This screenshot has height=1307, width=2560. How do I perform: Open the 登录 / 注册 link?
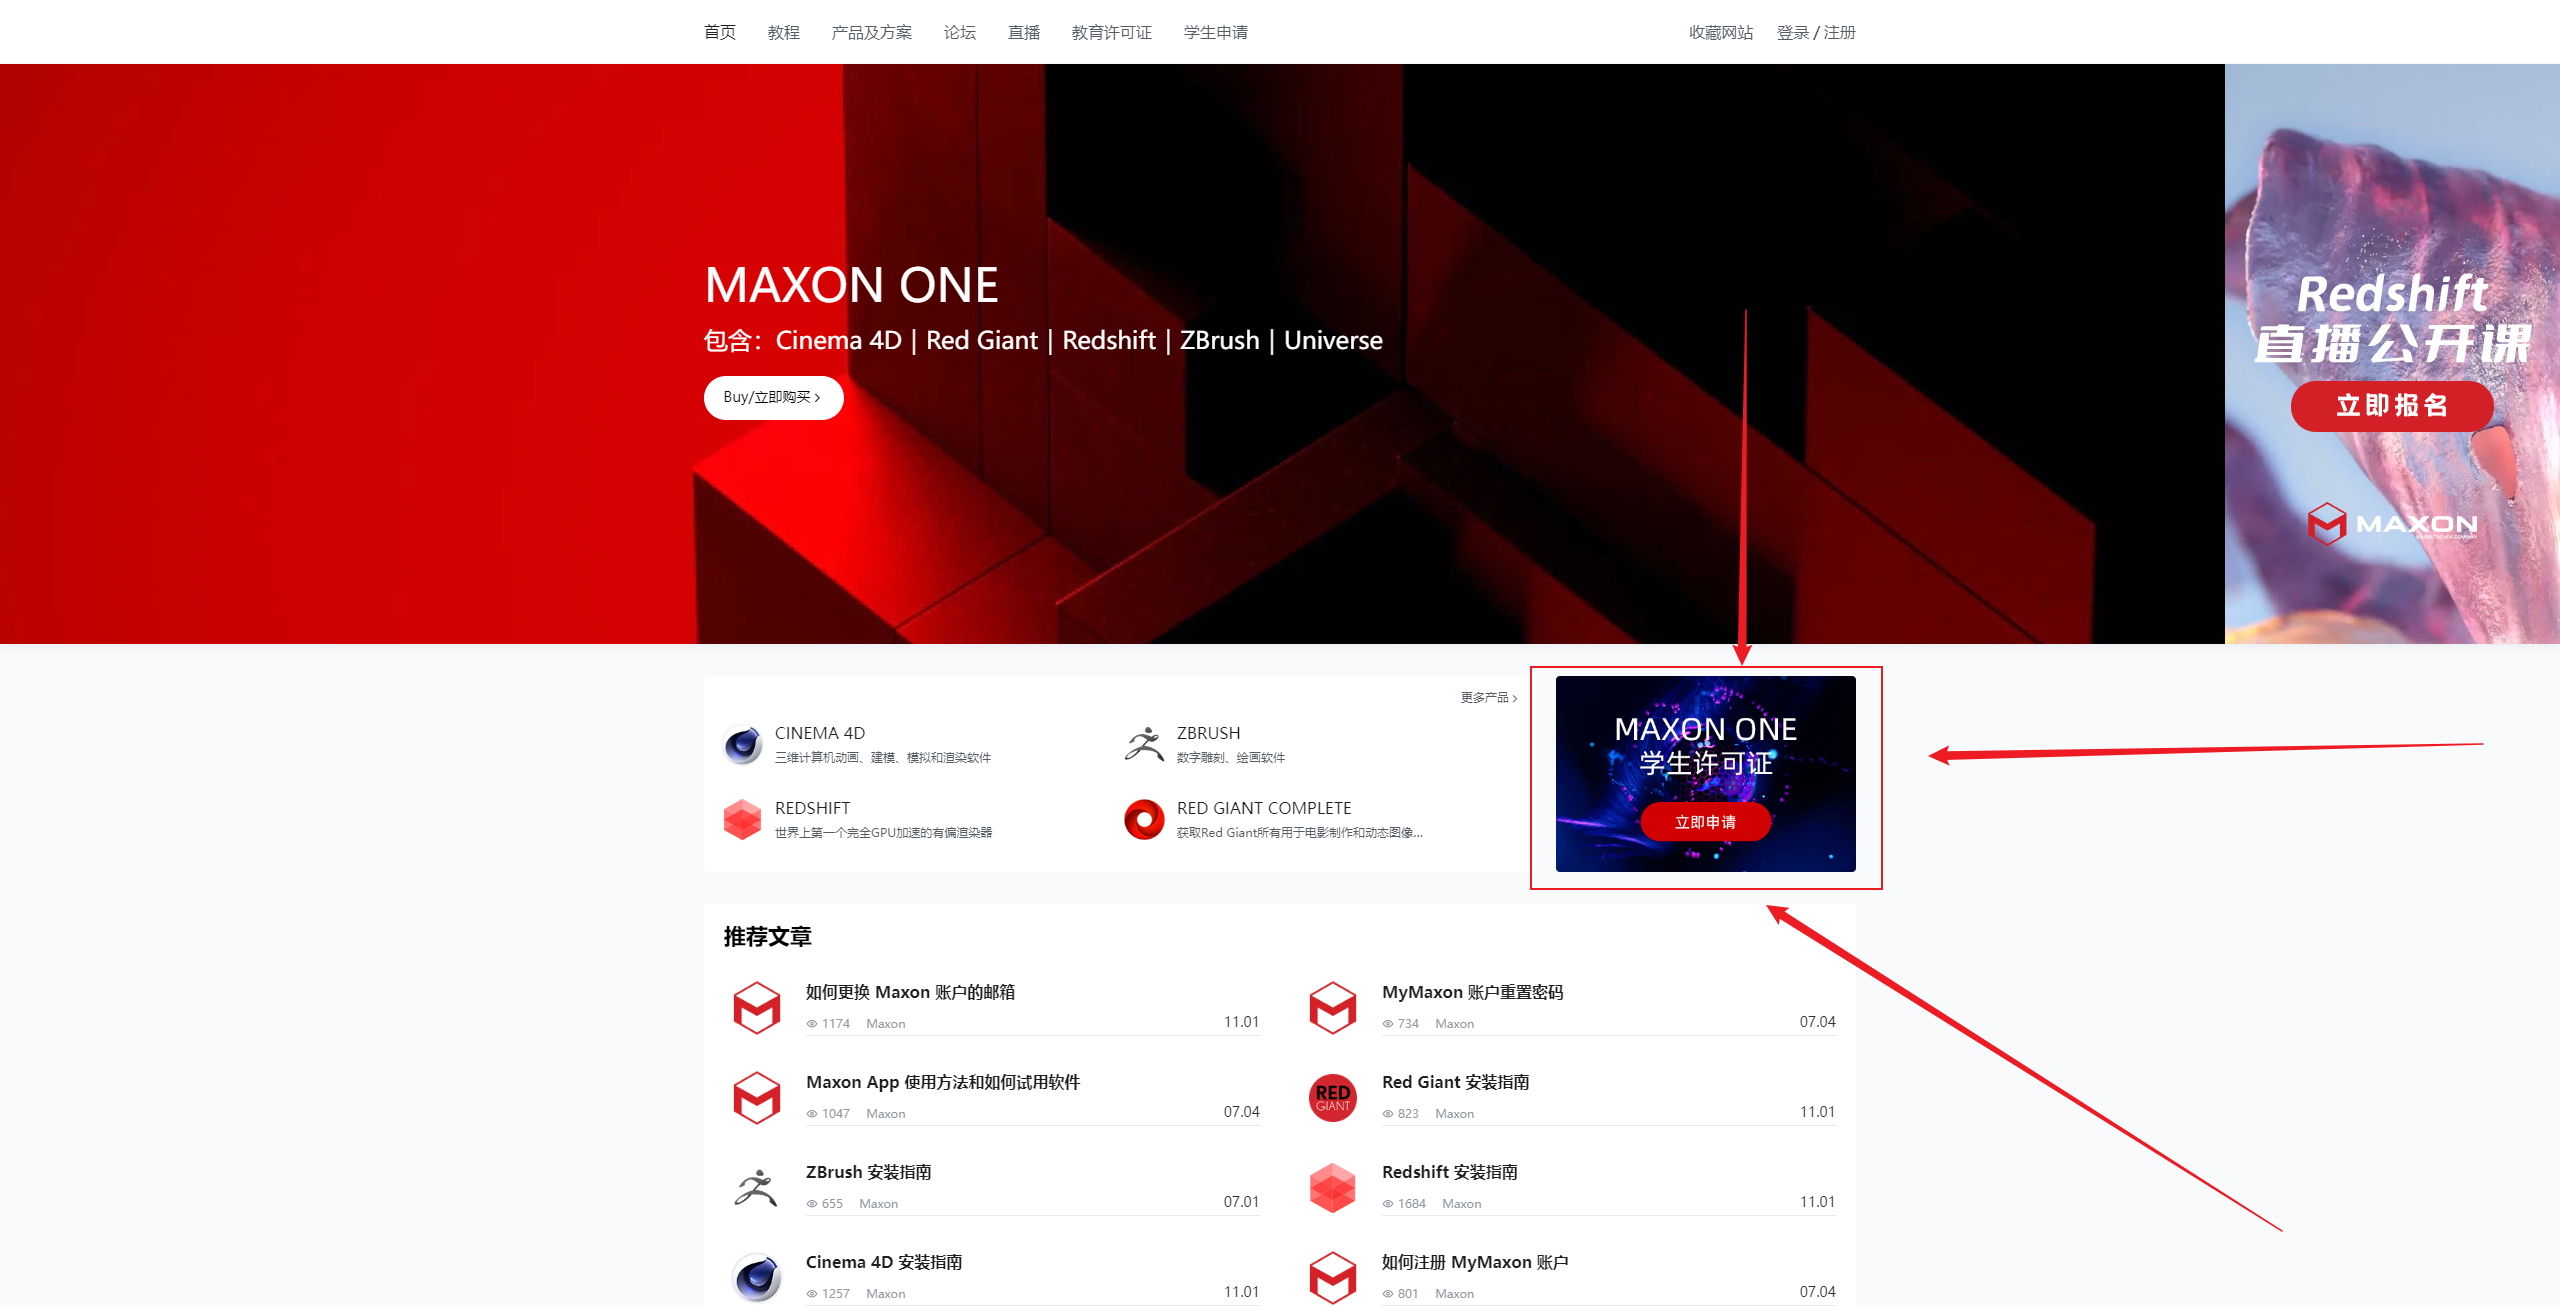1816,33
